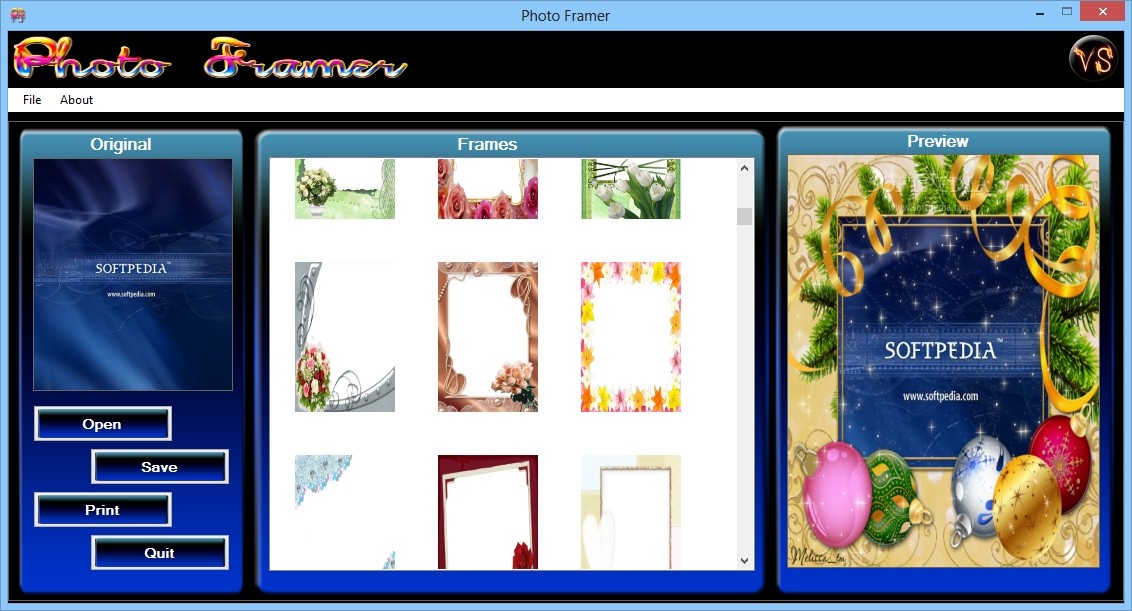Click the Frames list scroll up arrow
The height and width of the screenshot is (611, 1132).
[744, 168]
